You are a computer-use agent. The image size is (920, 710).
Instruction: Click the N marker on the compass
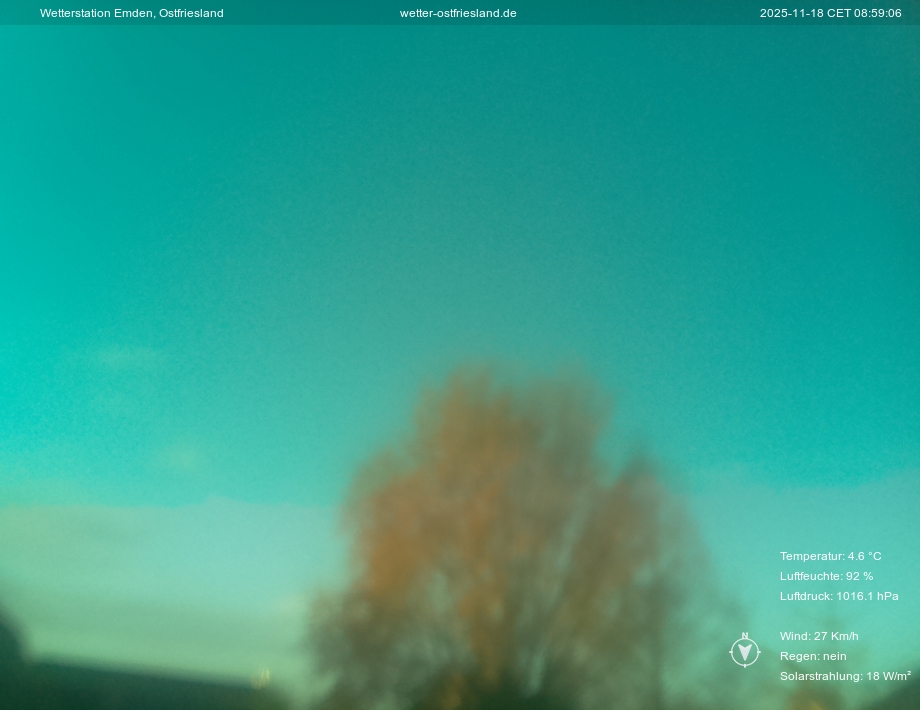(x=745, y=636)
